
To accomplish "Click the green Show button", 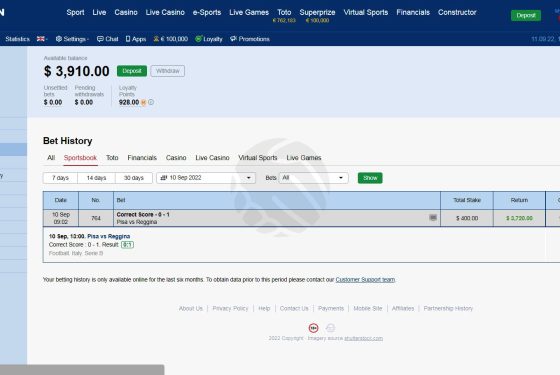I will coord(370,178).
